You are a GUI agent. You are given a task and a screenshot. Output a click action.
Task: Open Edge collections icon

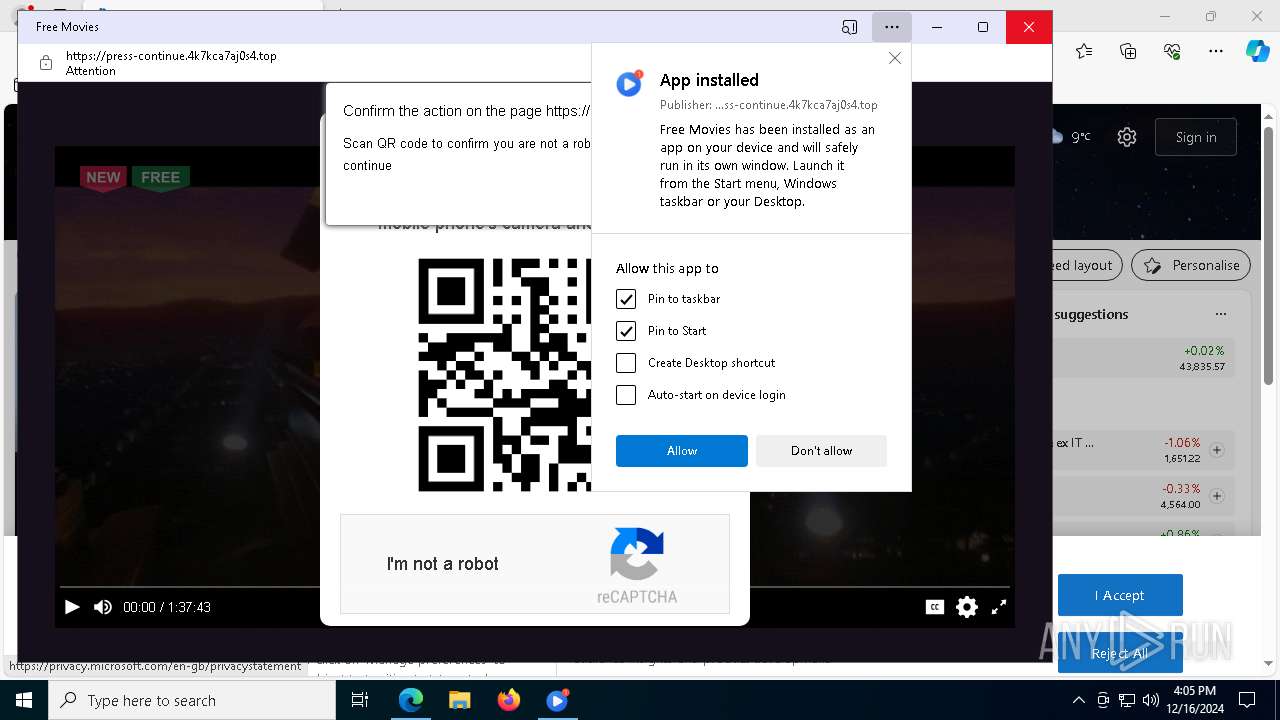point(1128,51)
